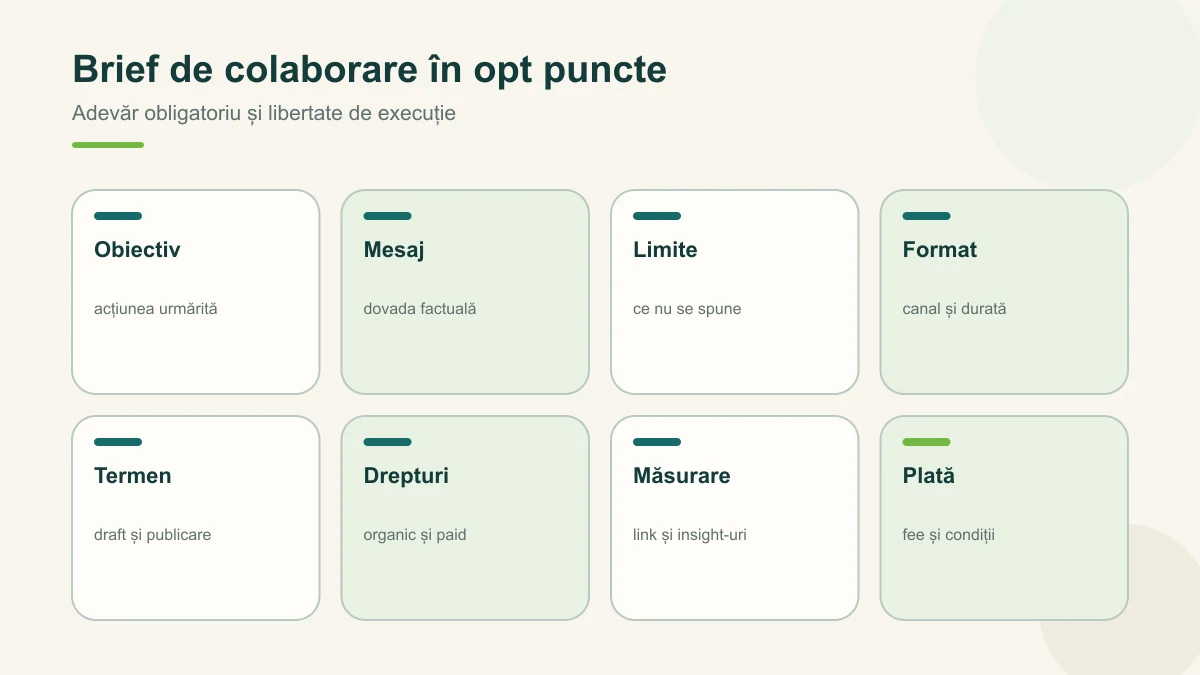Select the 'Obiectiv' card heading
The width and height of the screenshot is (1200, 675).
(137, 250)
